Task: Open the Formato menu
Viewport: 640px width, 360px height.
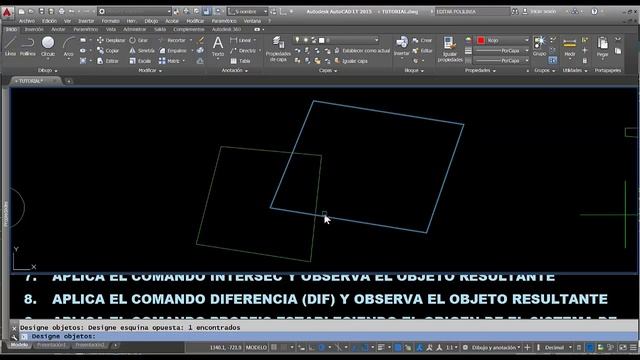Action: [x=110, y=21]
